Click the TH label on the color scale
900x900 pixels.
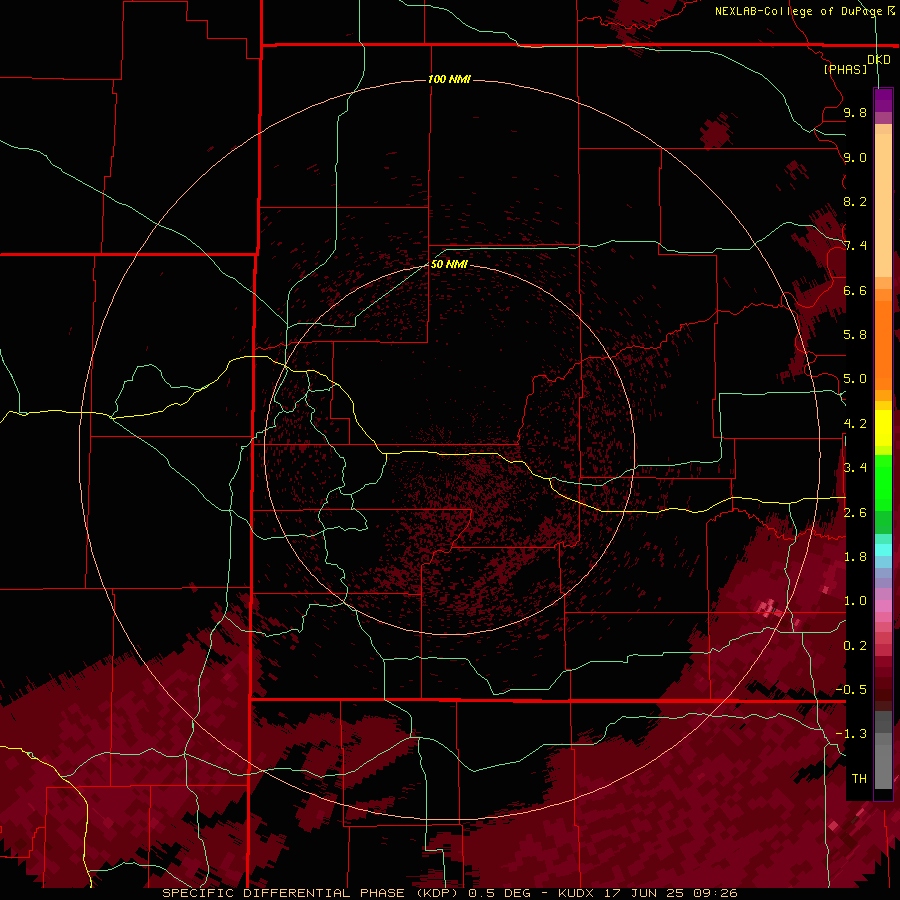(859, 779)
